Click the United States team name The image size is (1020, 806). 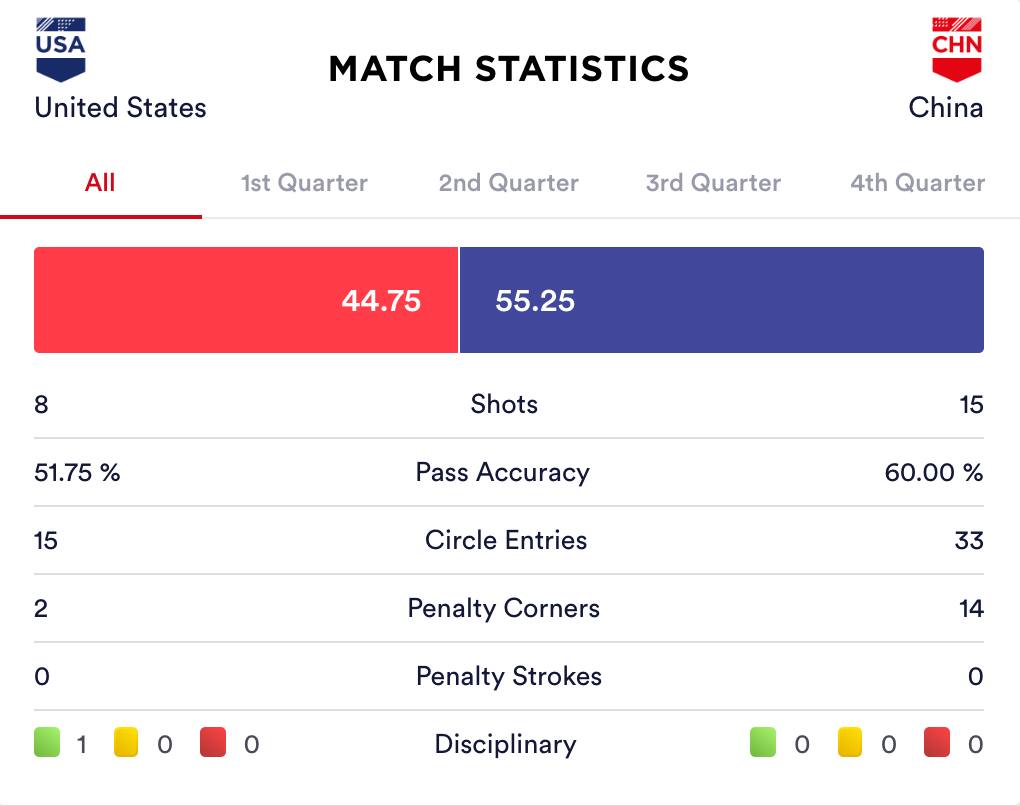[x=120, y=108]
